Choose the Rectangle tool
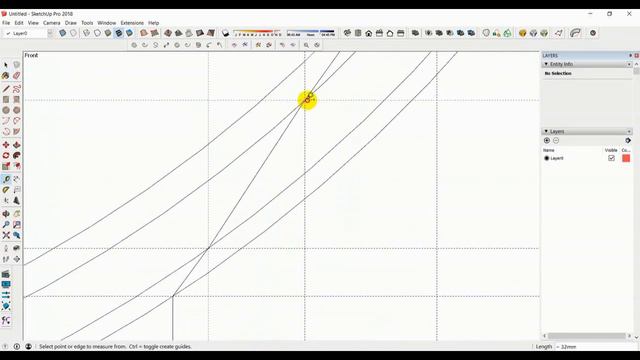640x360 pixels. tap(6, 99)
